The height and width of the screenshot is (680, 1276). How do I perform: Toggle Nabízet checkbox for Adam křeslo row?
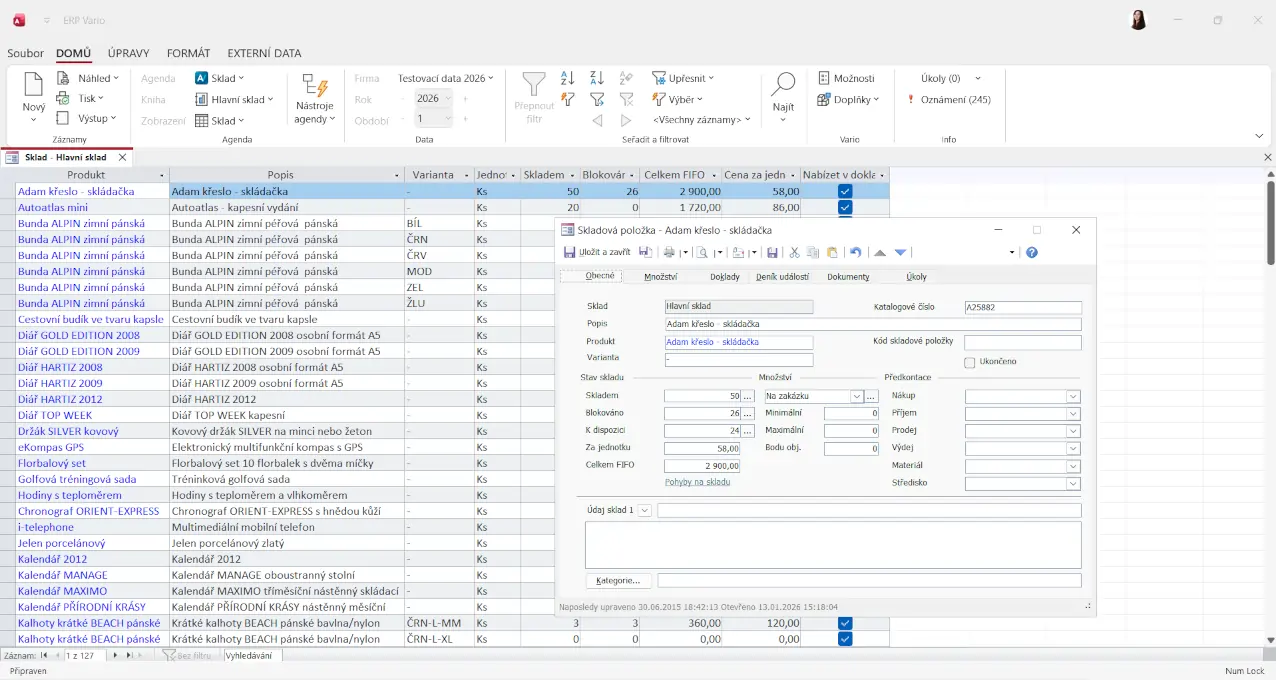coord(845,191)
